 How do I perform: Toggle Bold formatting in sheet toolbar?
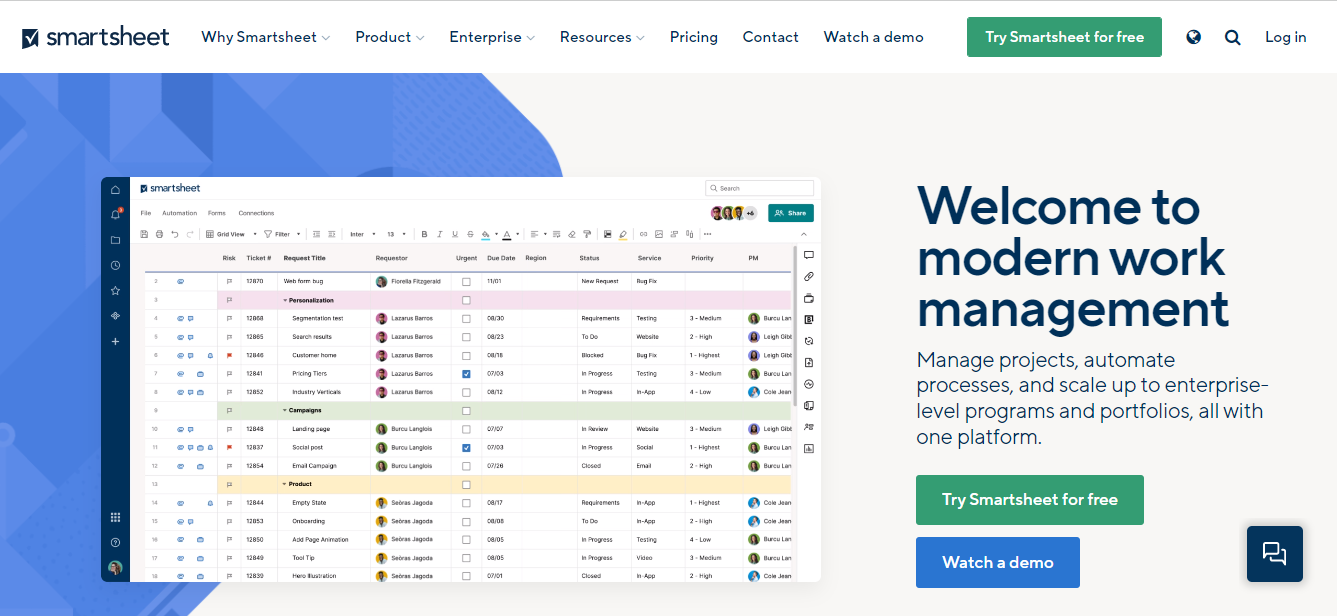click(424, 234)
